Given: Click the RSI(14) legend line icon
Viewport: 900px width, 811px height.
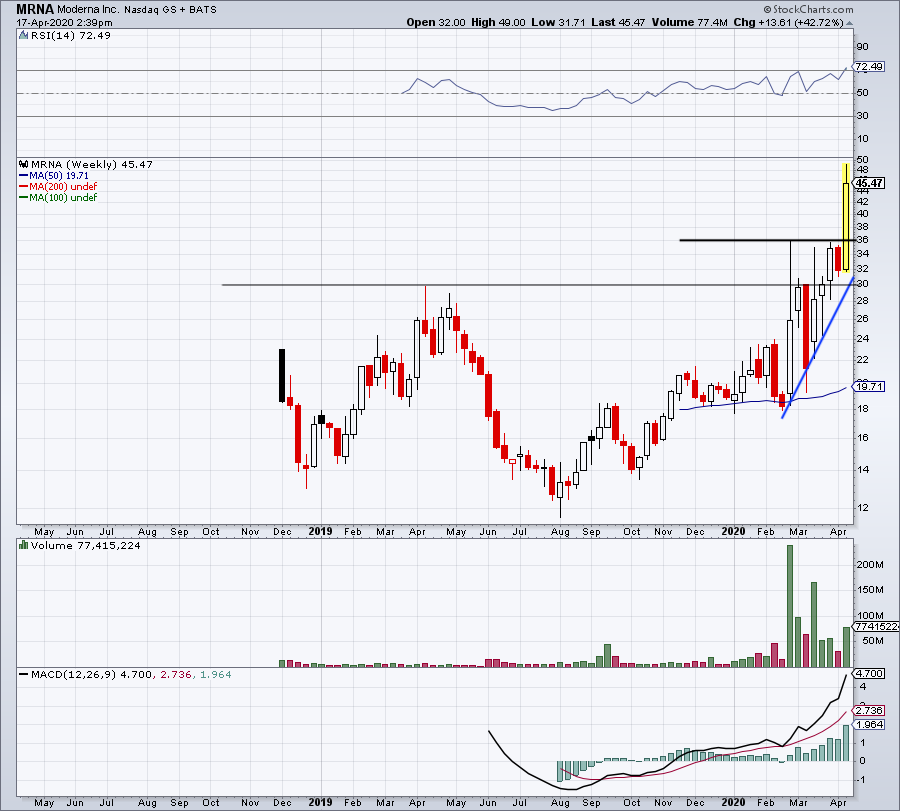Looking at the screenshot, I should point(24,36).
